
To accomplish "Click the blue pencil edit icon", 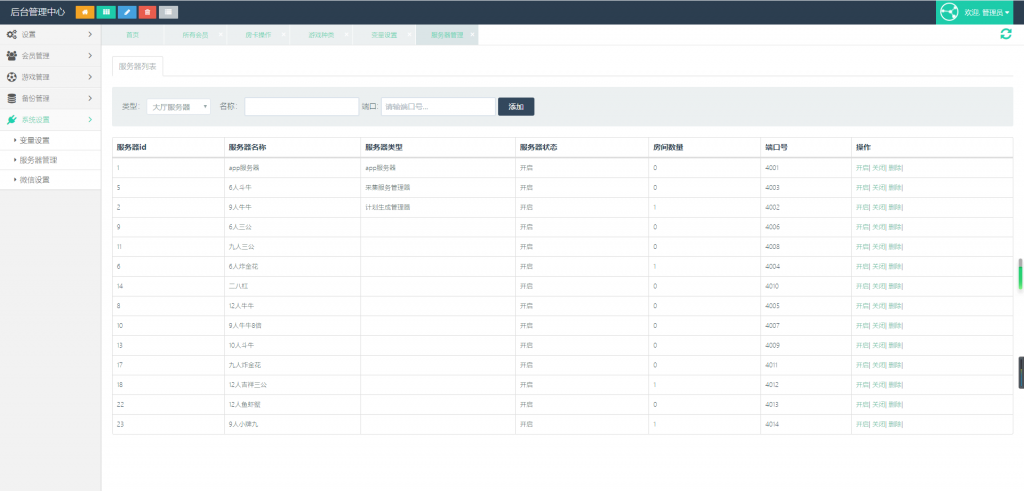I will pyautogui.click(x=127, y=12).
